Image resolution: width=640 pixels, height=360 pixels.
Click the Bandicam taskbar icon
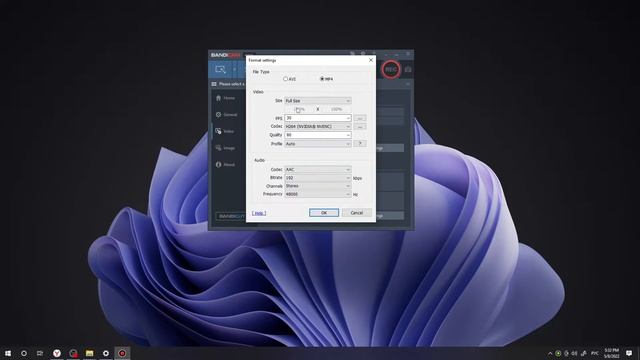coord(122,353)
